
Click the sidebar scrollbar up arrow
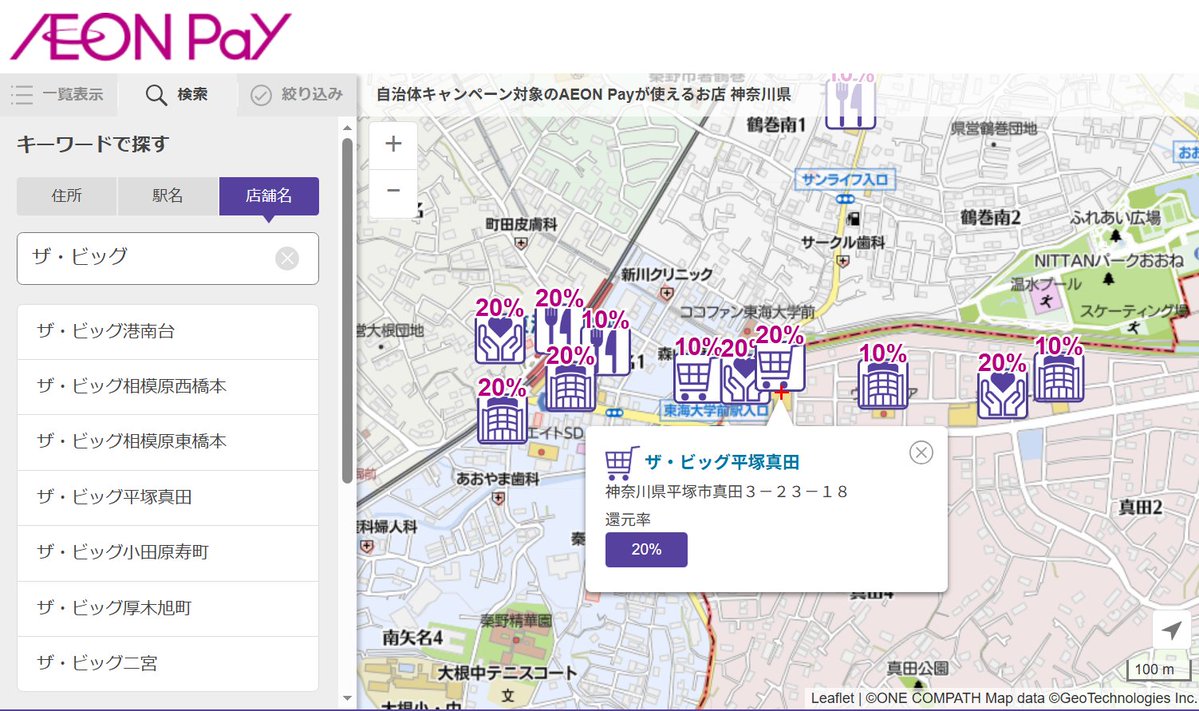(x=347, y=128)
